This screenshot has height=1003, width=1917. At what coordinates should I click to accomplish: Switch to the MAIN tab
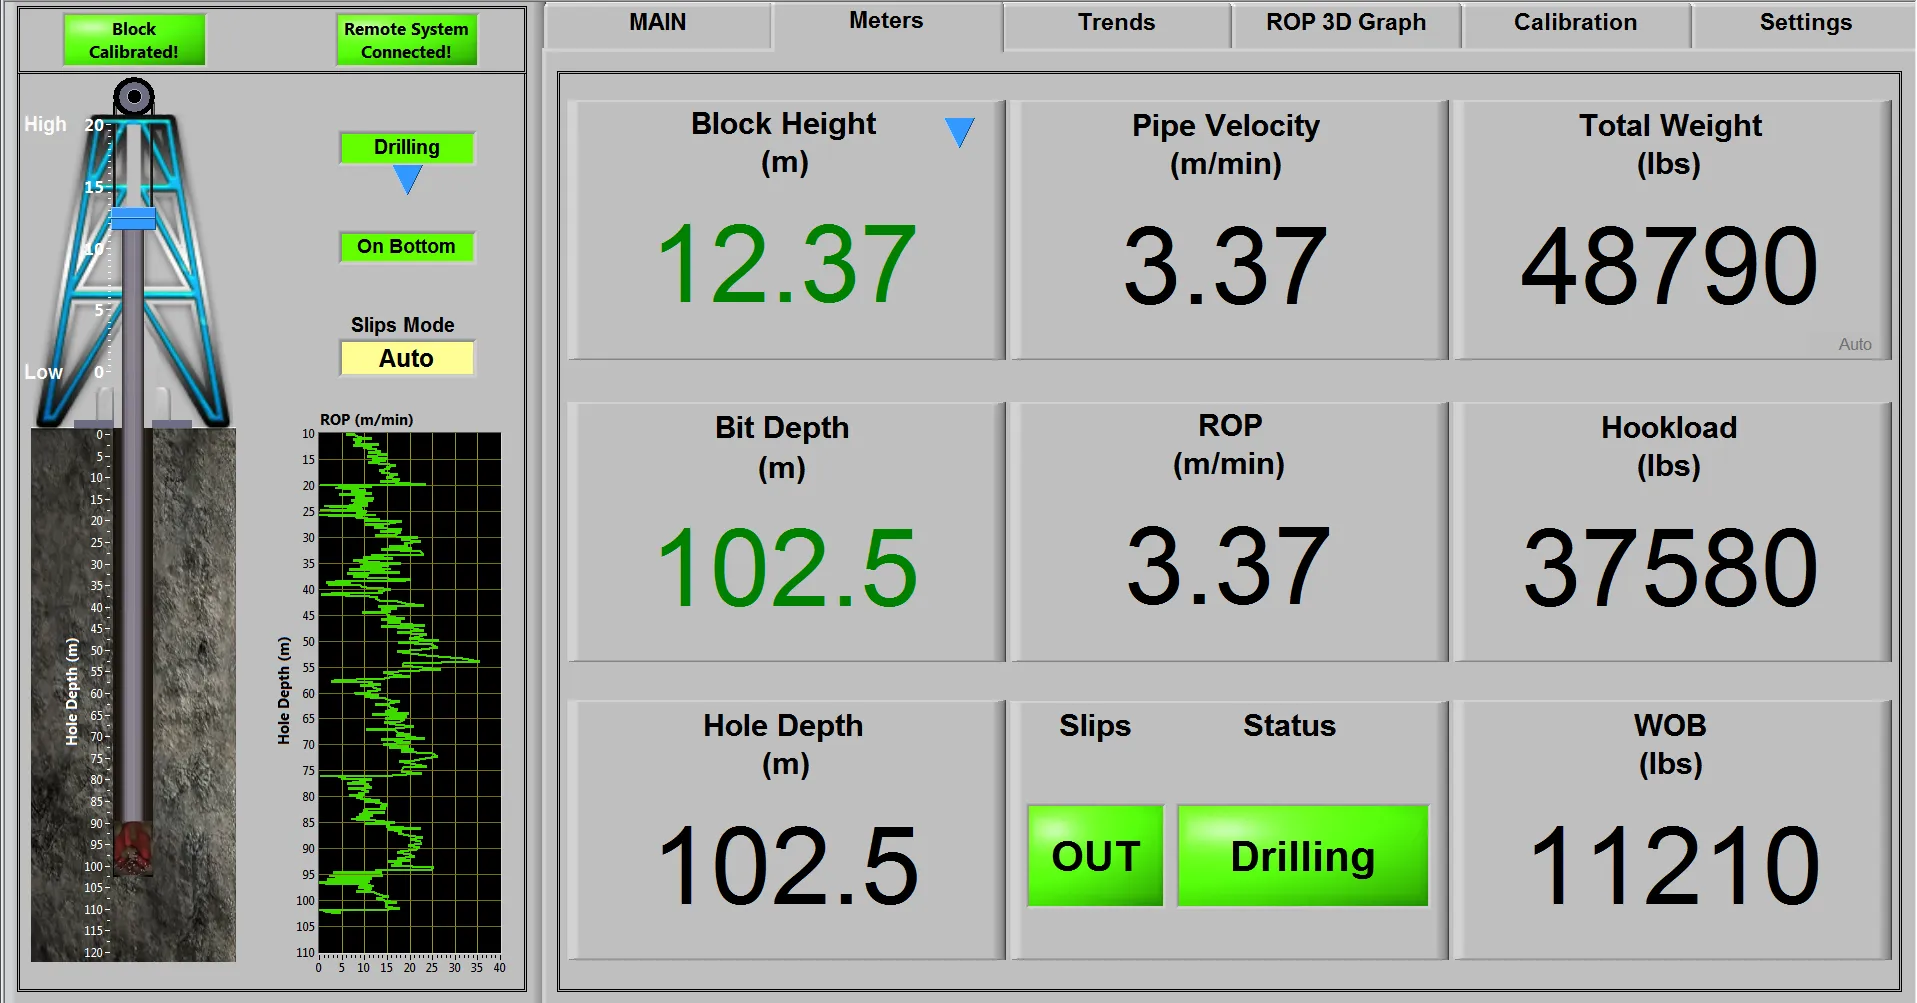pos(657,24)
